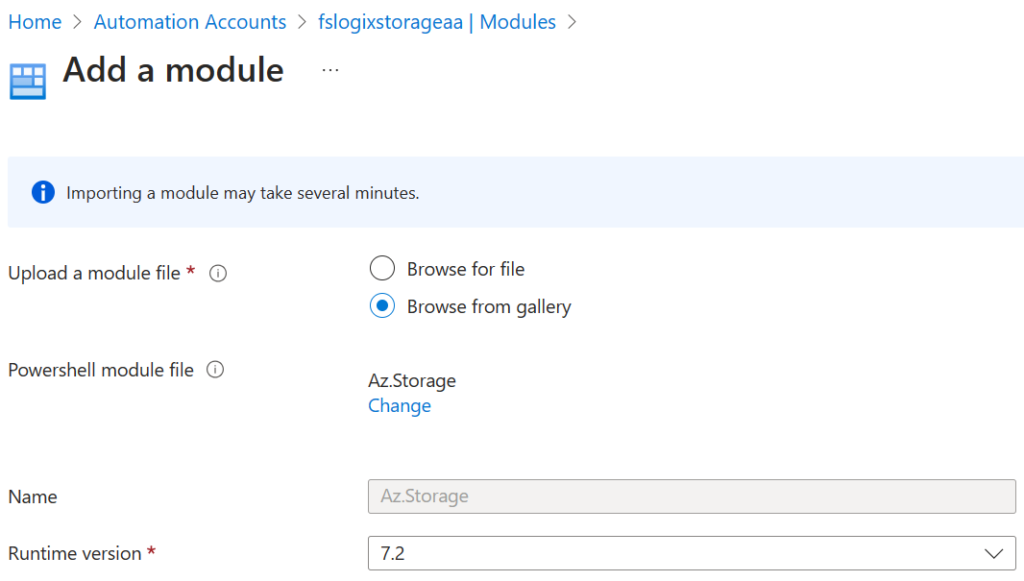Navigate to Automation Accounts breadcrumb
The image size is (1024, 581).
190,22
